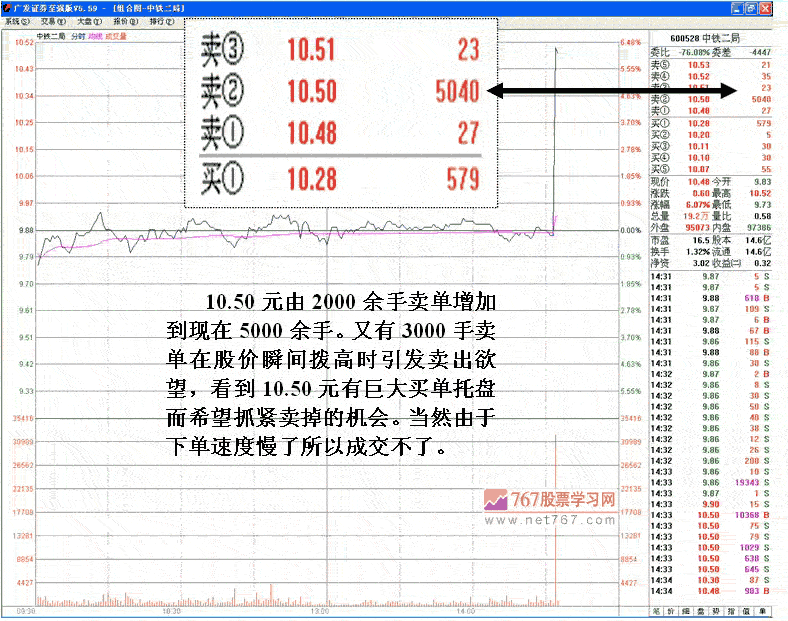Open the 报价 menu
This screenshot has width=788, height=621.
(122, 20)
